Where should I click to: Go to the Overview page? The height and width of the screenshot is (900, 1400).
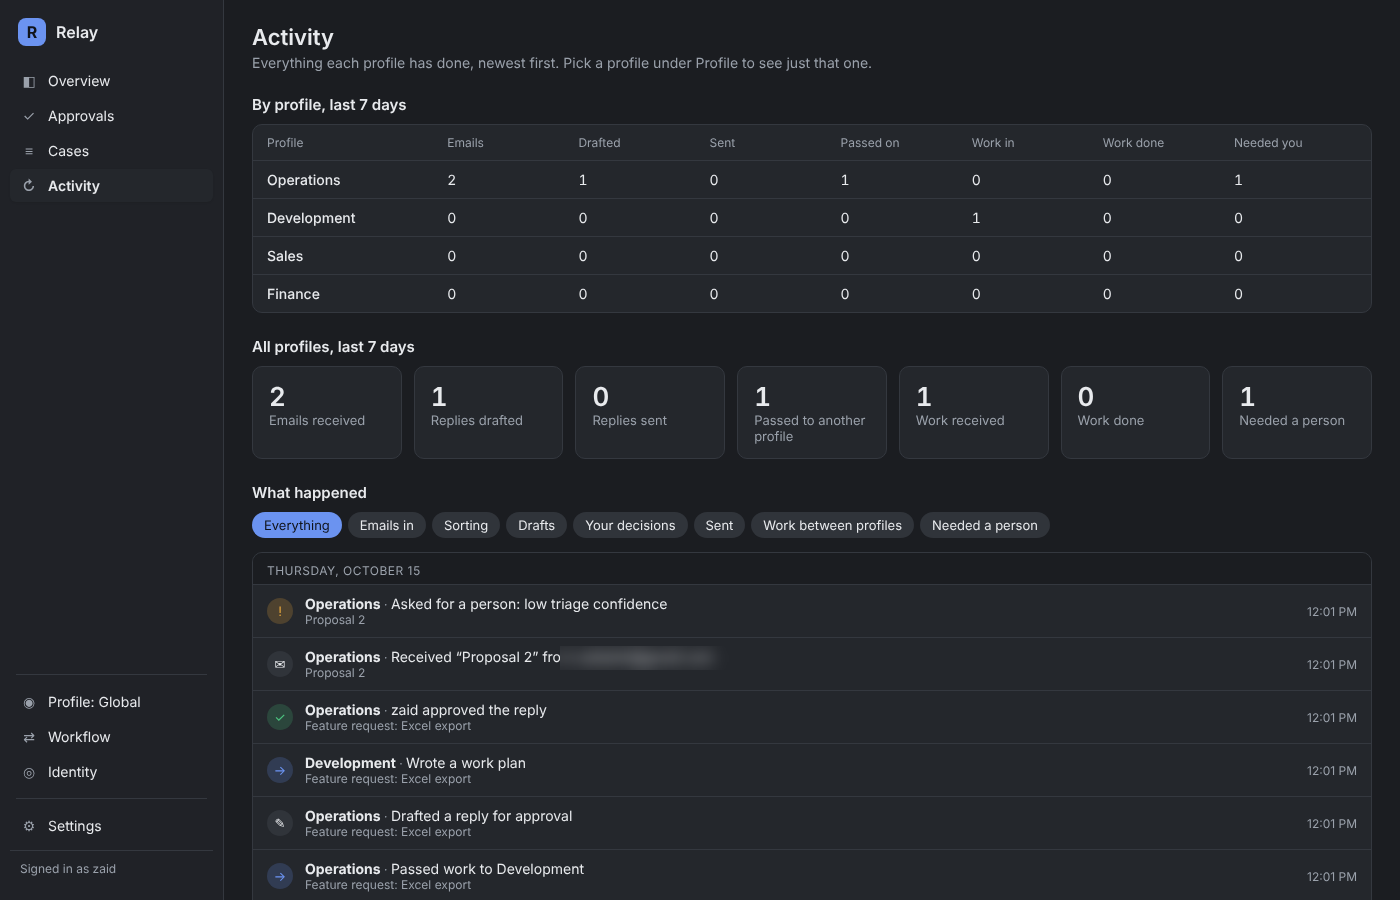[x=111, y=81]
